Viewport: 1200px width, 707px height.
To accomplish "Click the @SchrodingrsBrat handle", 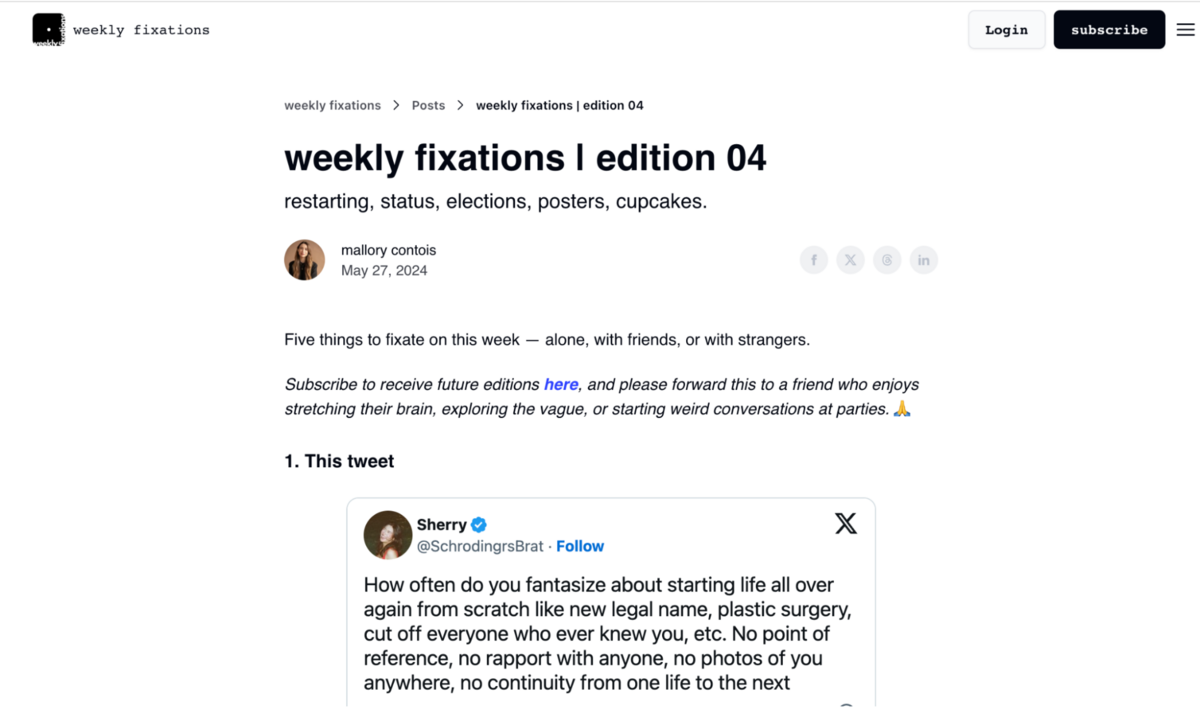I will [x=480, y=546].
